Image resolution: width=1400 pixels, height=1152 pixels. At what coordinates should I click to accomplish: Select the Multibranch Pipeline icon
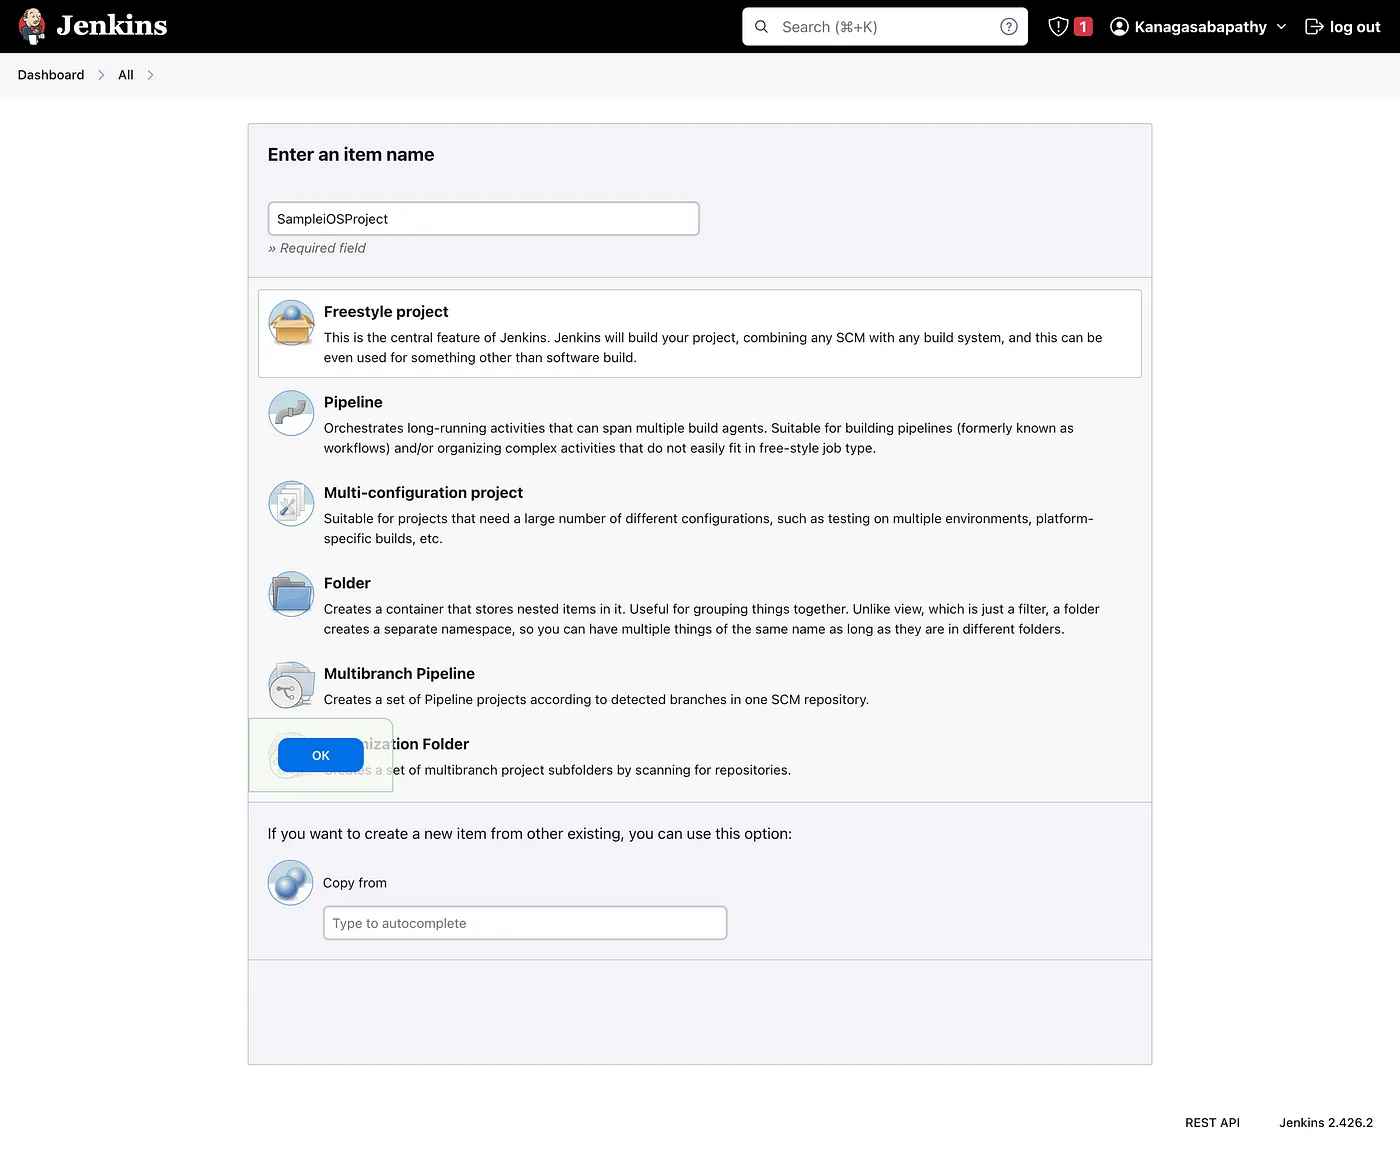click(x=290, y=685)
